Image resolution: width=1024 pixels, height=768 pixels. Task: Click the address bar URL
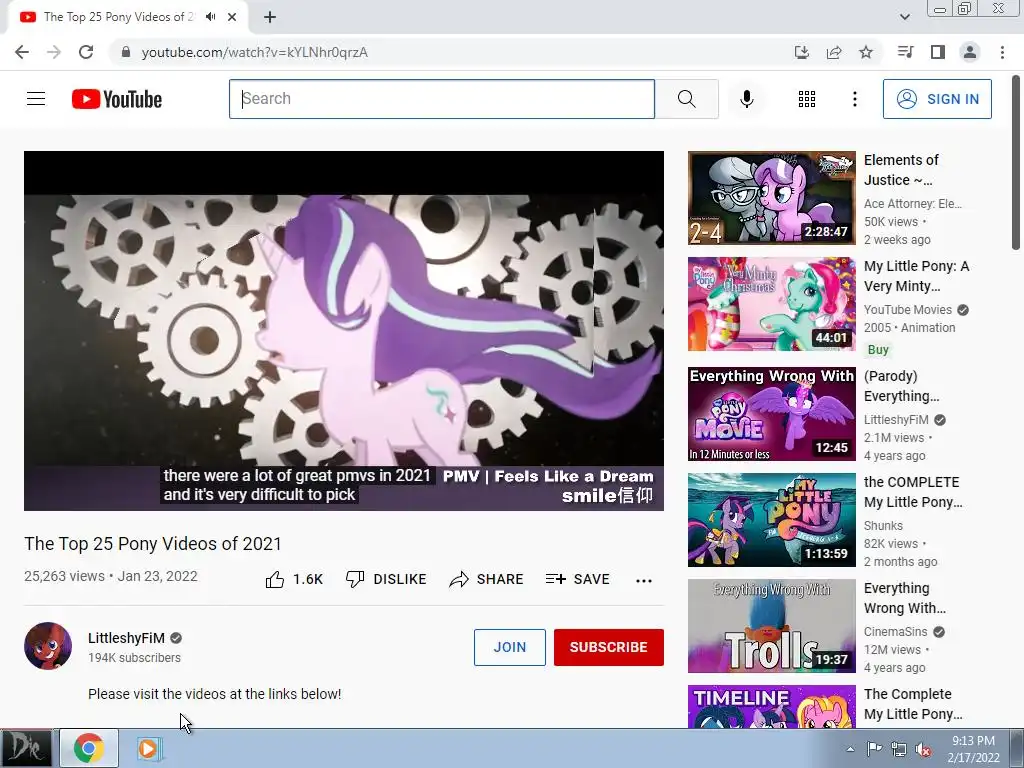(x=255, y=52)
